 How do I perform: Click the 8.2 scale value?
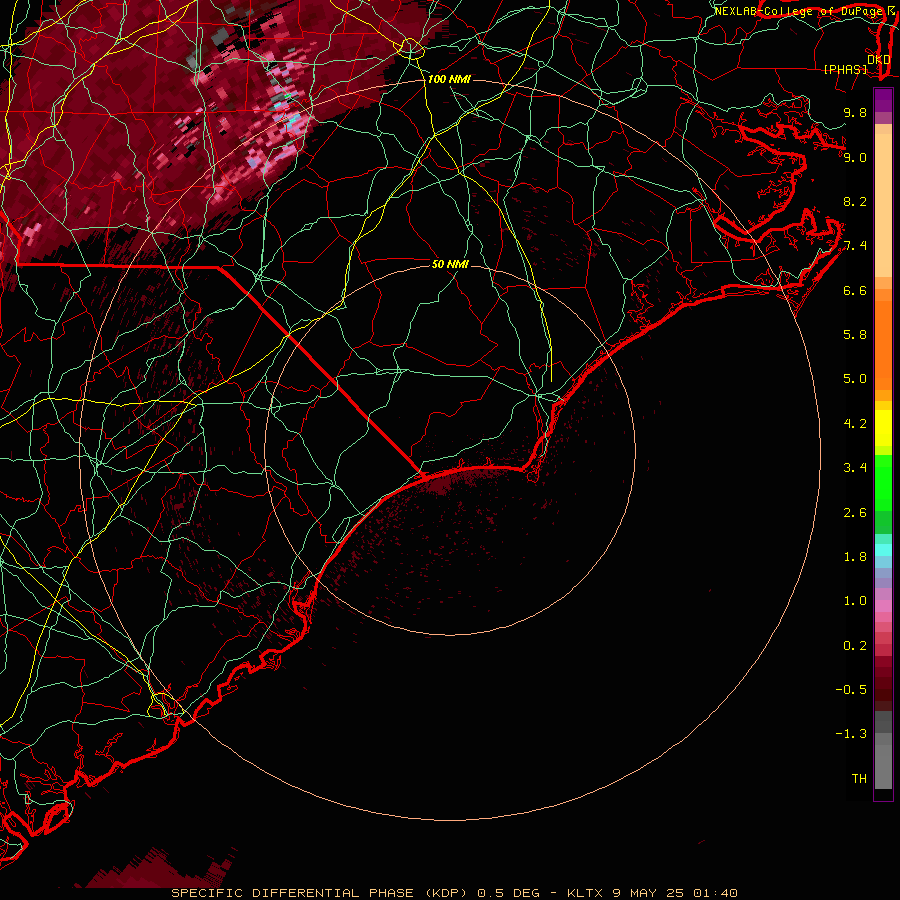tap(855, 201)
